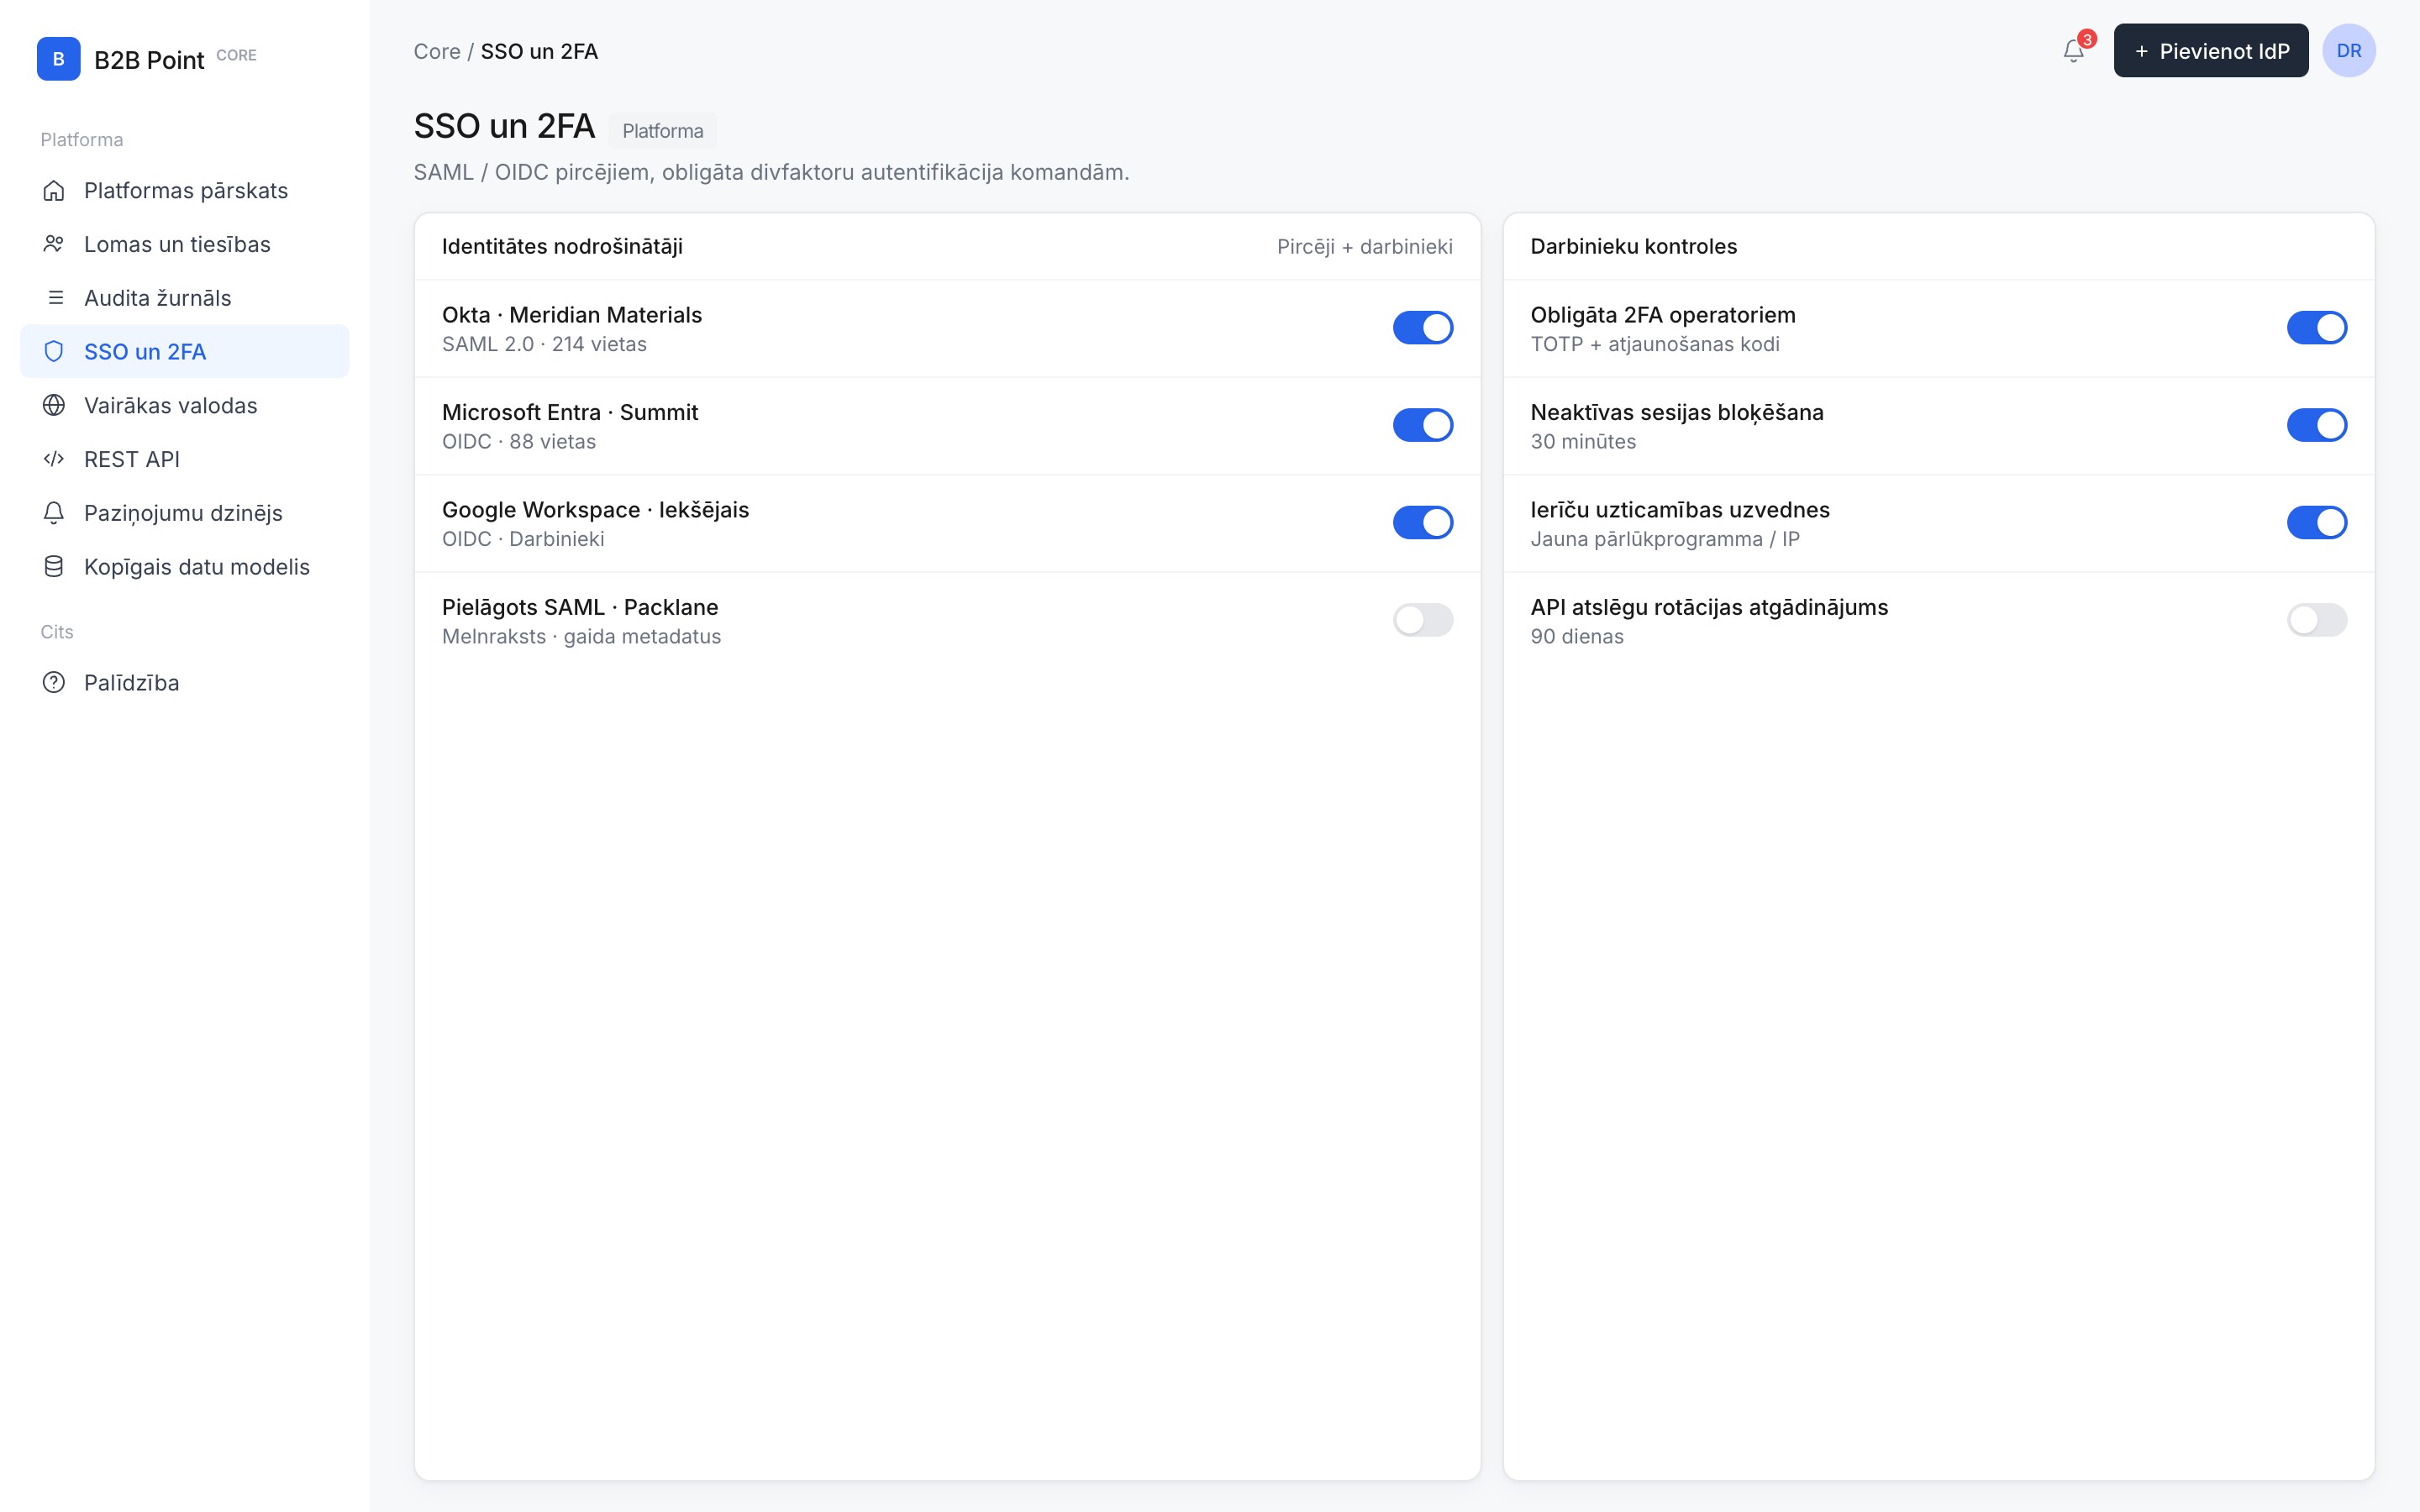Click the Pievienot IdP button
The height and width of the screenshot is (1512, 2420).
(x=2210, y=51)
